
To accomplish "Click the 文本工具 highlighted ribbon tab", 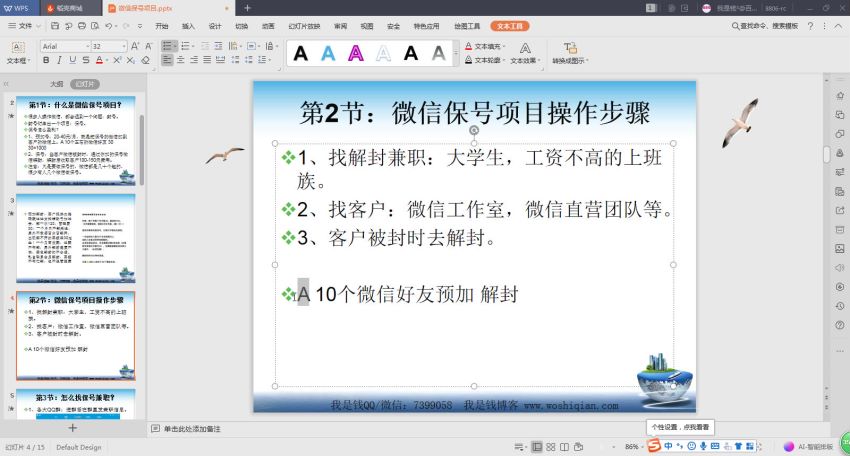I will click(510, 26).
